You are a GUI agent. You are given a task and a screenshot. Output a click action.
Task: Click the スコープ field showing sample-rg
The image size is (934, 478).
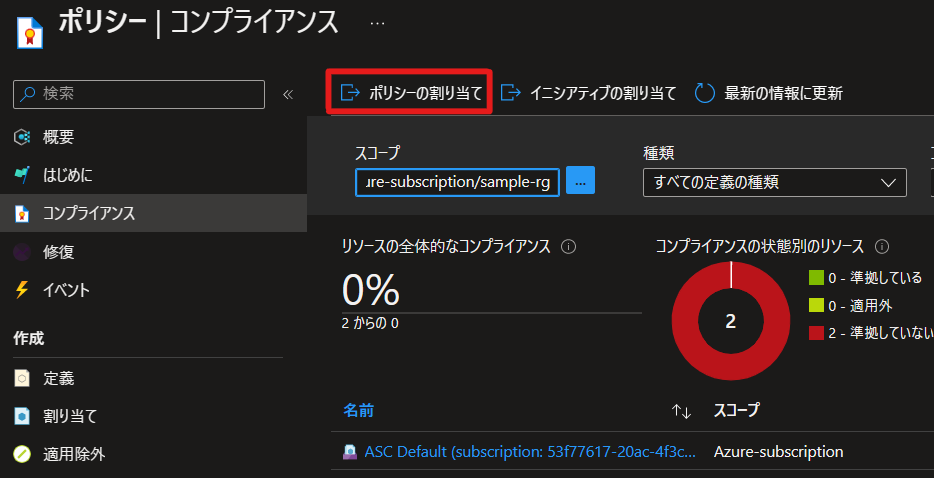tap(457, 182)
